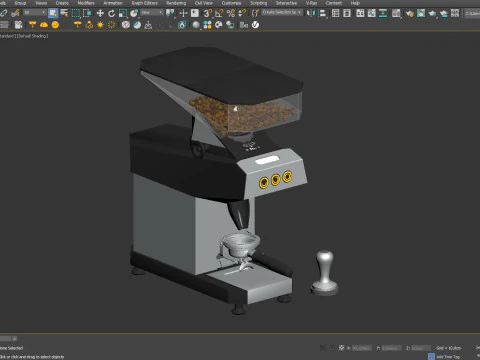This screenshot has width=480, height=360.
Task: Open the Create menu
Action: click(62, 3)
